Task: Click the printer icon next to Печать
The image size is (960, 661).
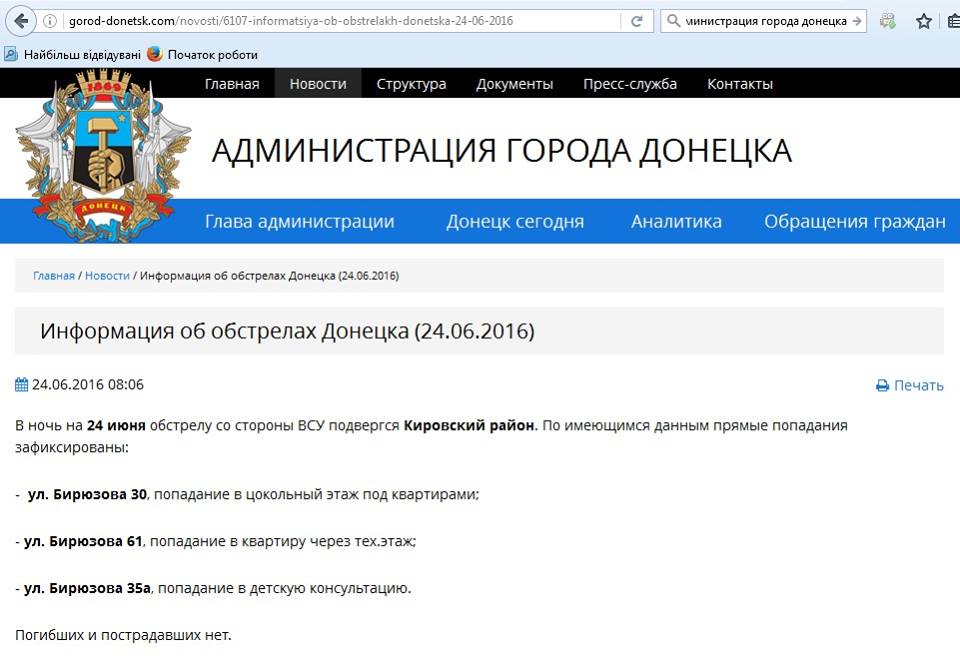Action: (x=882, y=386)
